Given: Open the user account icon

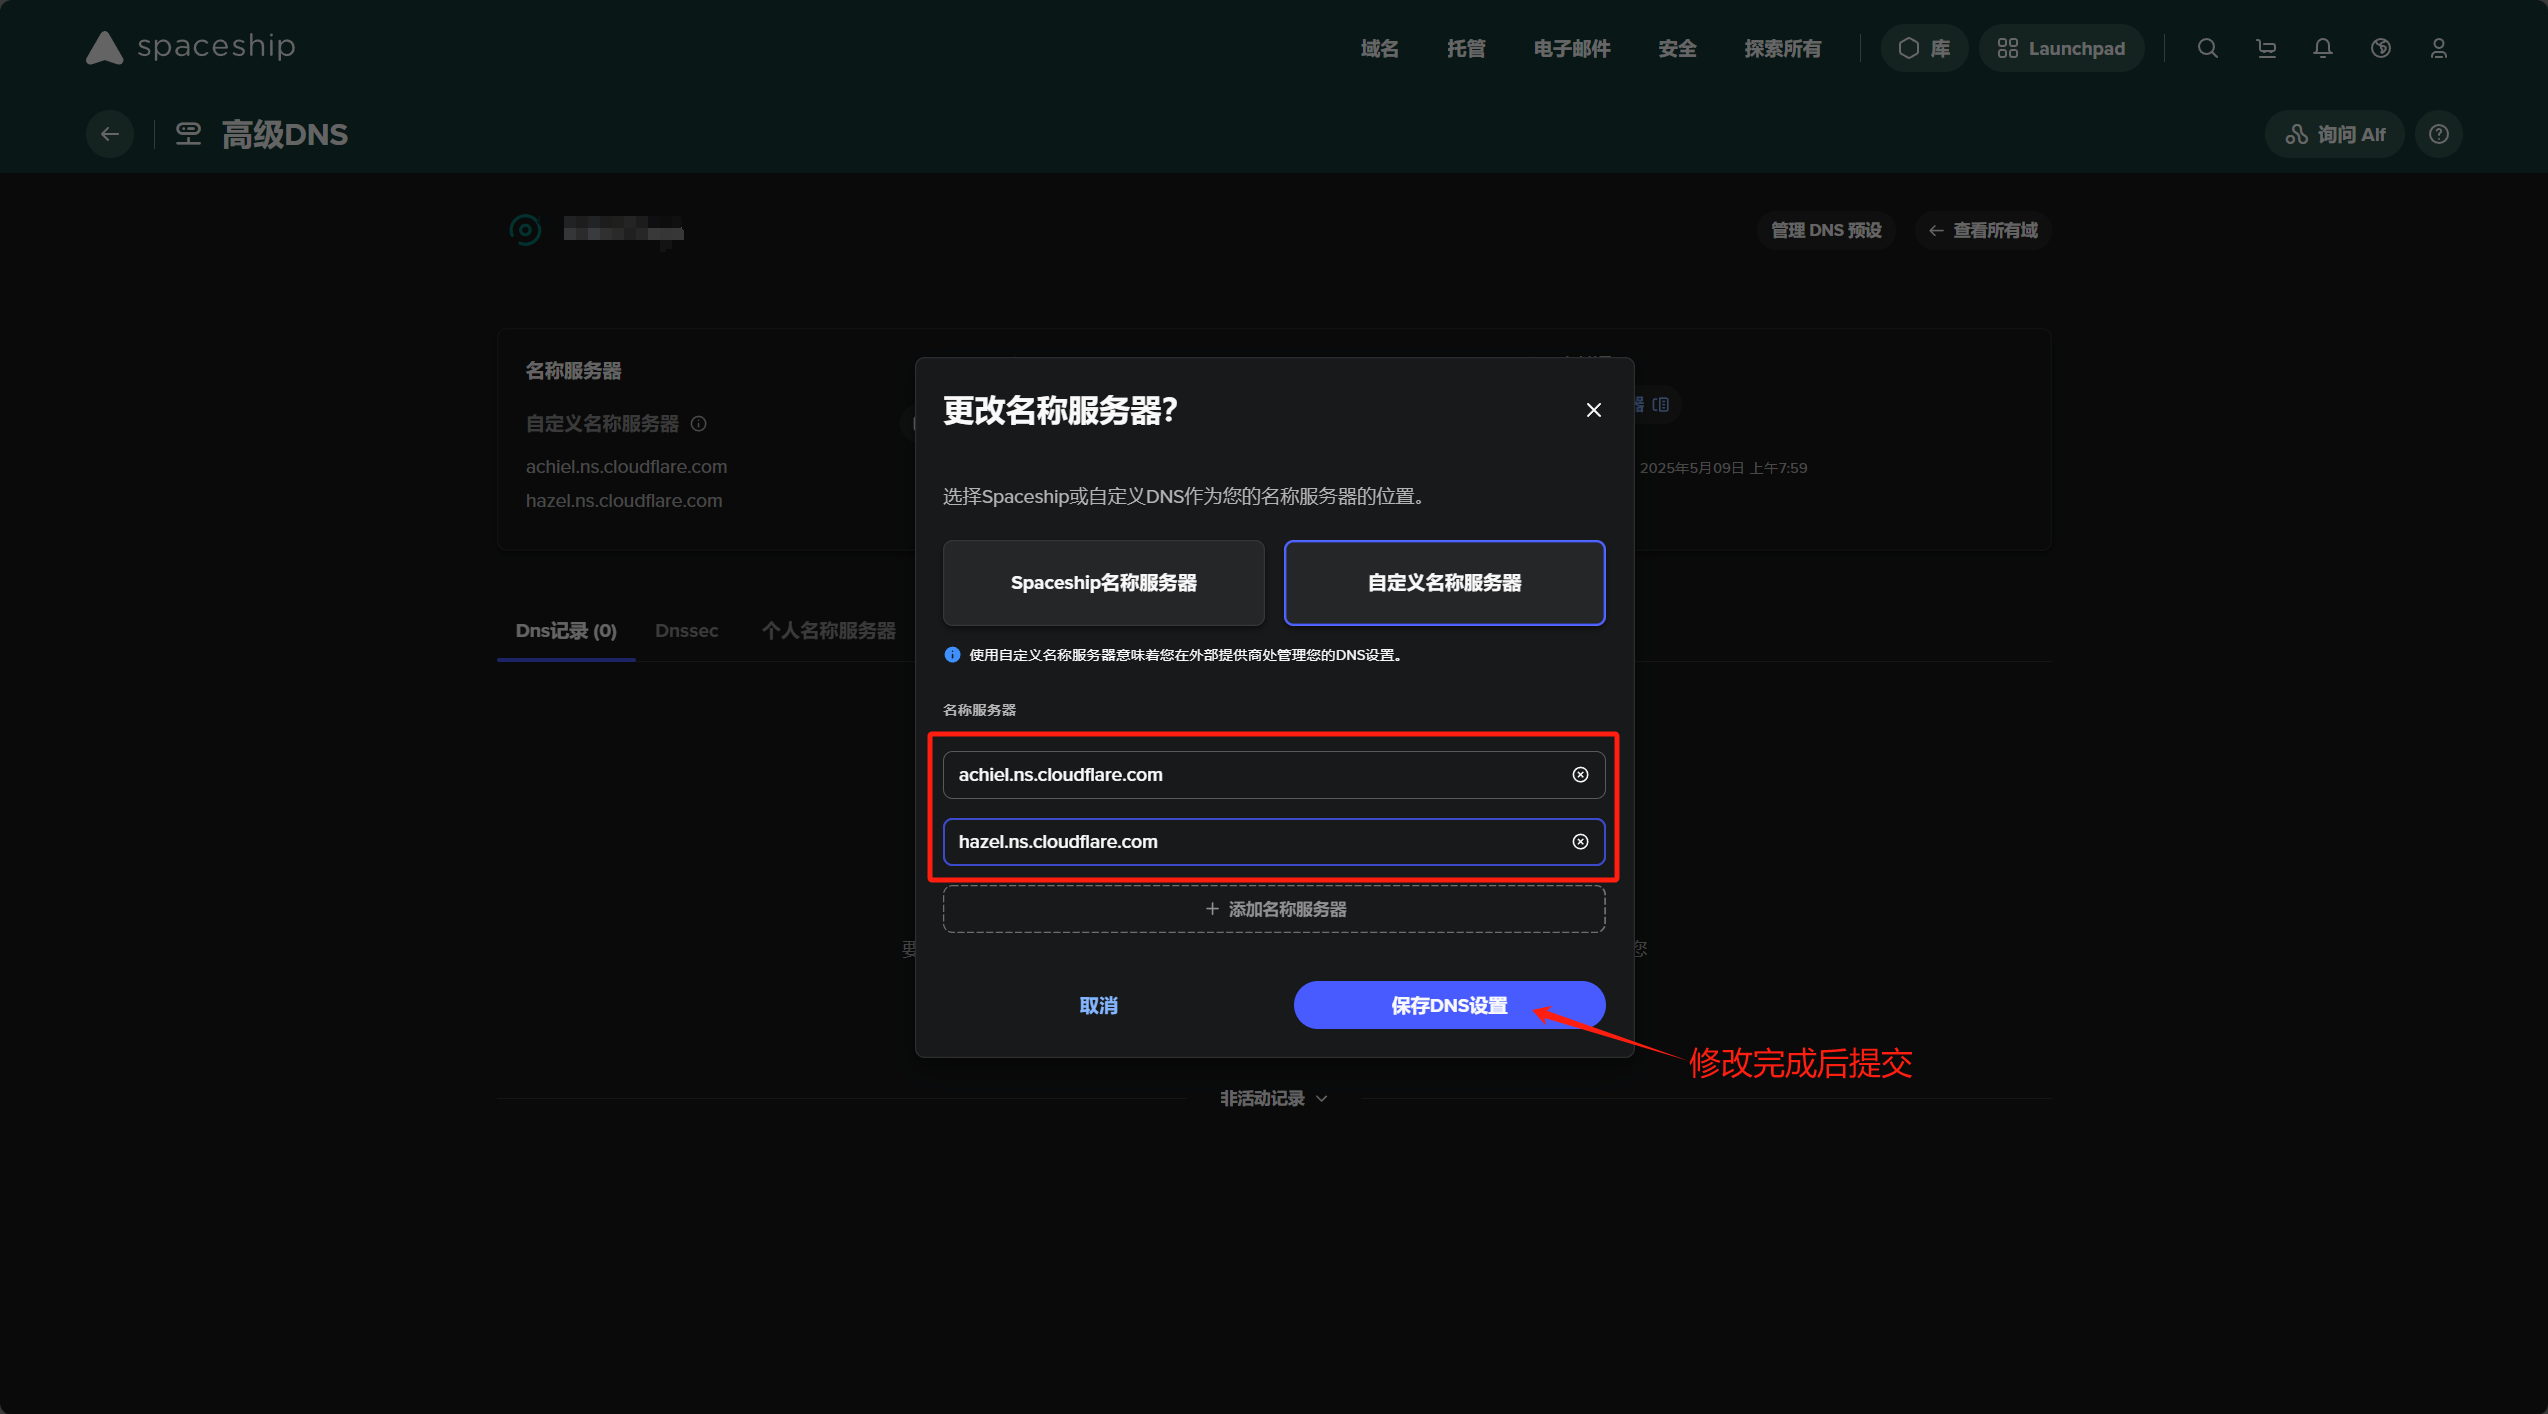Looking at the screenshot, I should [2438, 48].
